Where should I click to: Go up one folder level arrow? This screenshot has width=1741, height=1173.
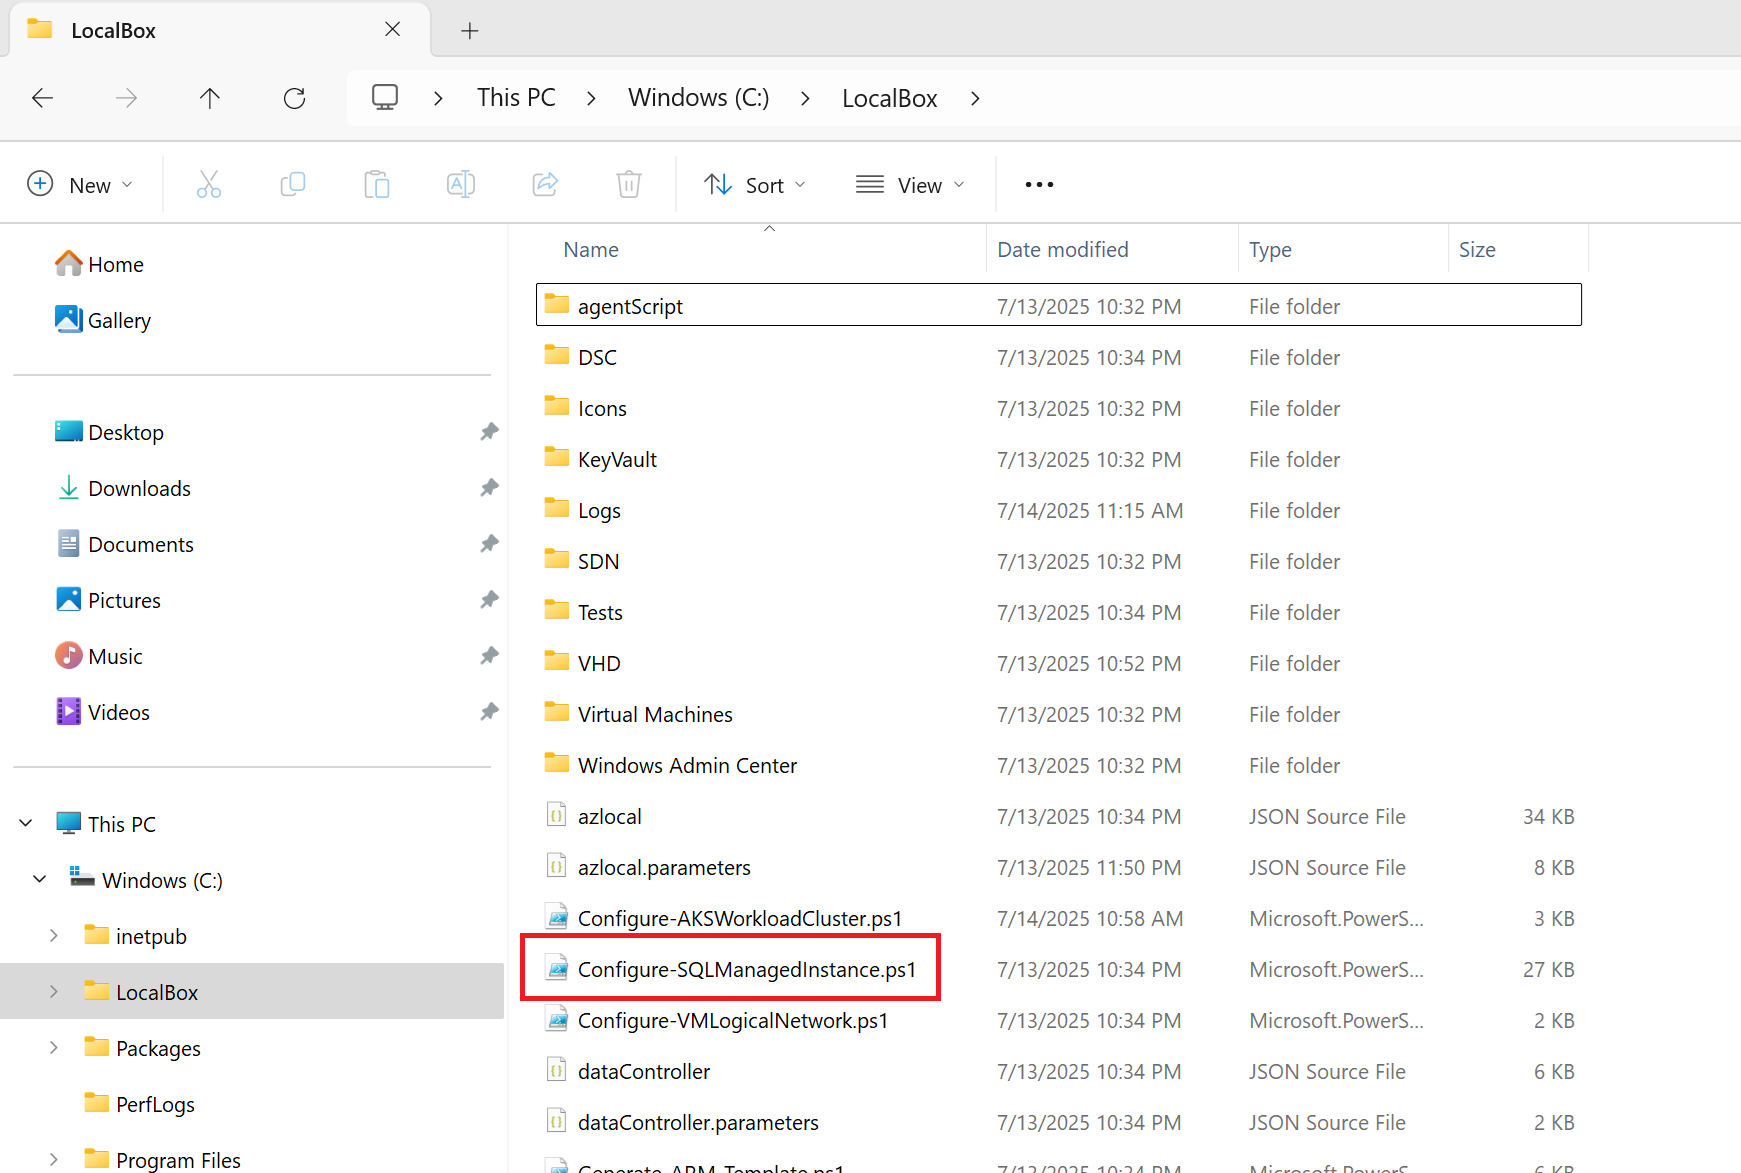210,98
